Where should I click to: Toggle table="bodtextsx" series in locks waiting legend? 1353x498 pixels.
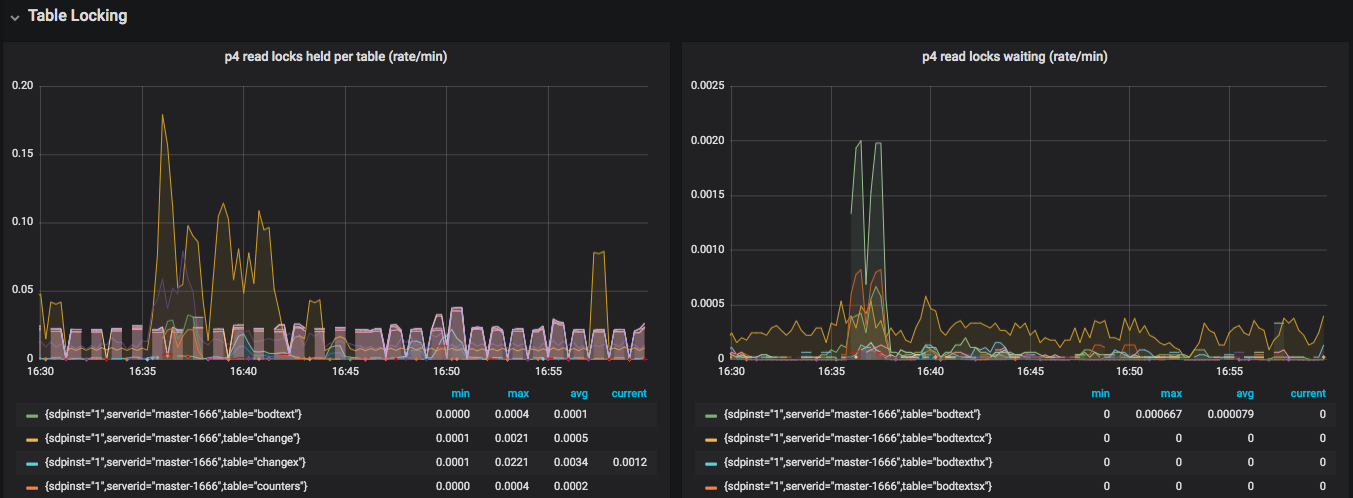[858, 486]
